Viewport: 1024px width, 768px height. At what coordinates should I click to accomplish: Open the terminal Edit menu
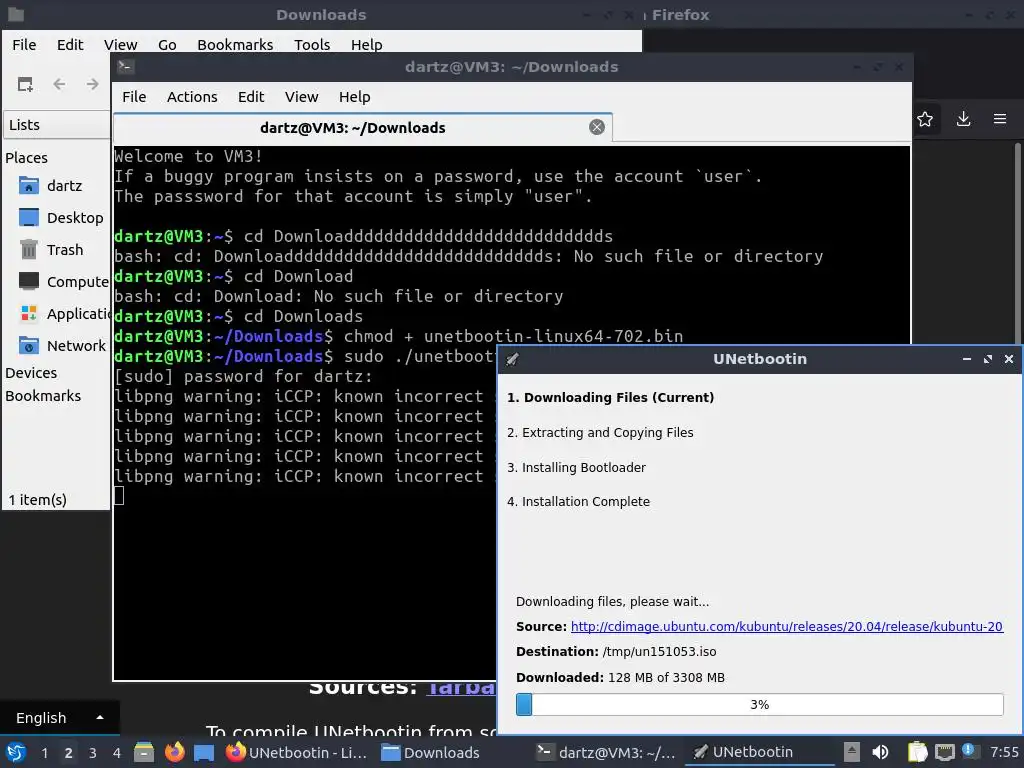(251, 97)
